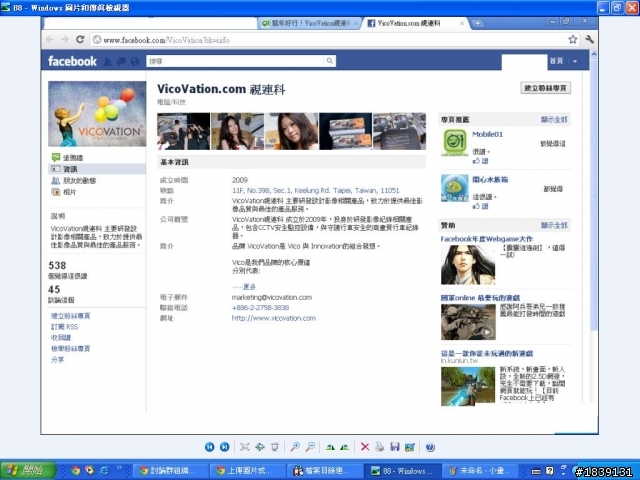
Task: Go to the previous image in viewer
Action: [209, 447]
